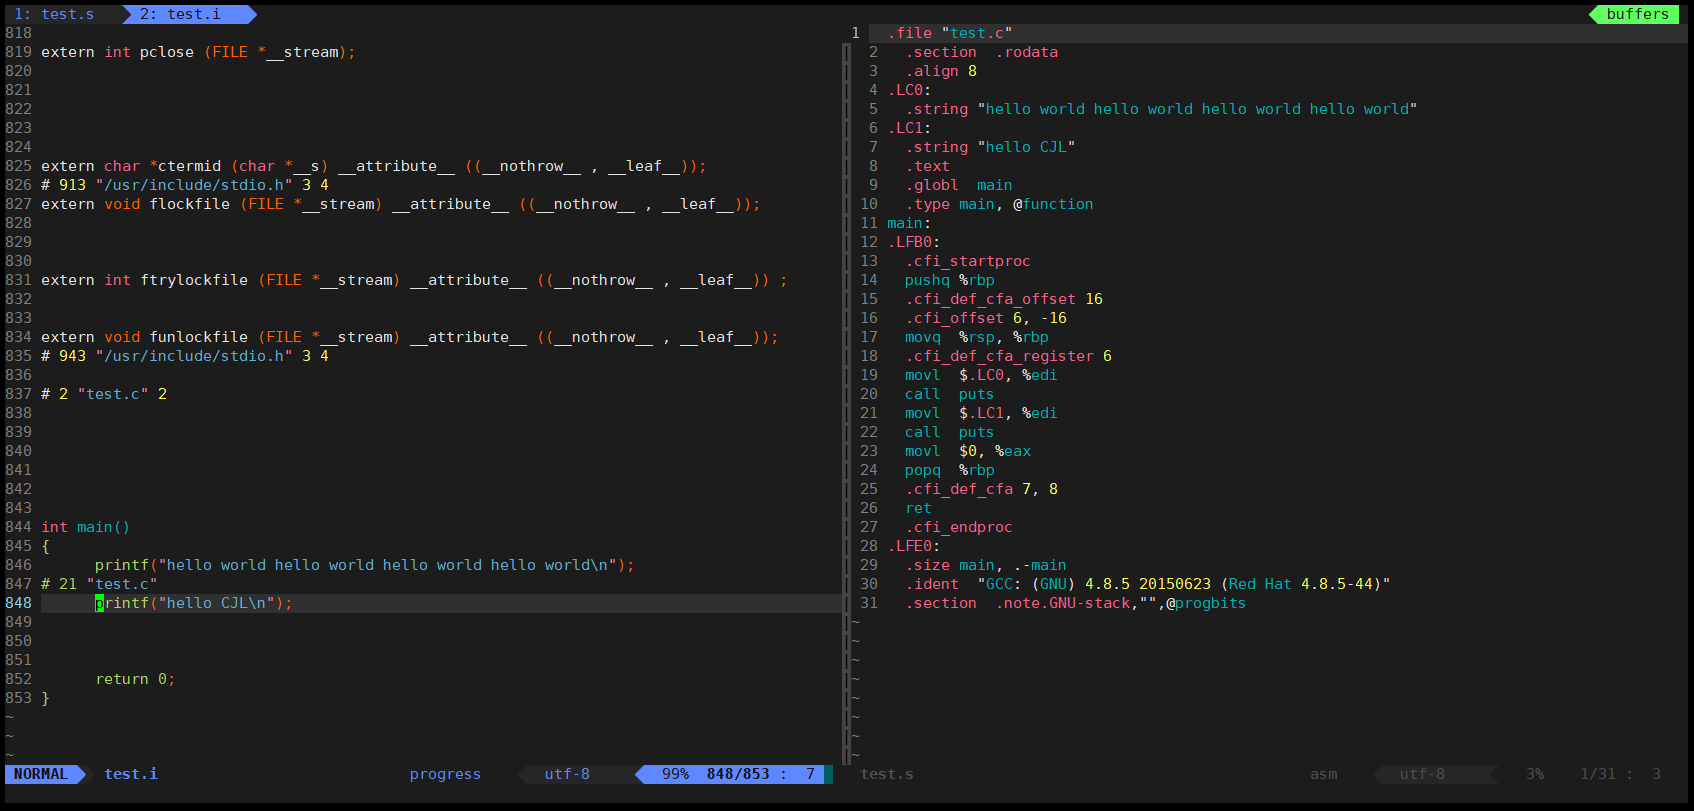This screenshot has width=1694, height=811.
Task: Click the '# 2 "test.c" 2' line
Action: pyautogui.click(x=104, y=394)
